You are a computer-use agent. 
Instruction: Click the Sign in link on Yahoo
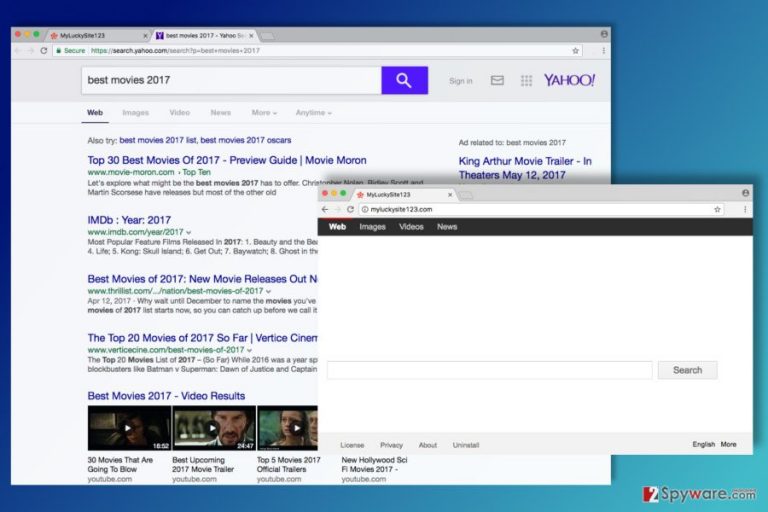[461, 81]
